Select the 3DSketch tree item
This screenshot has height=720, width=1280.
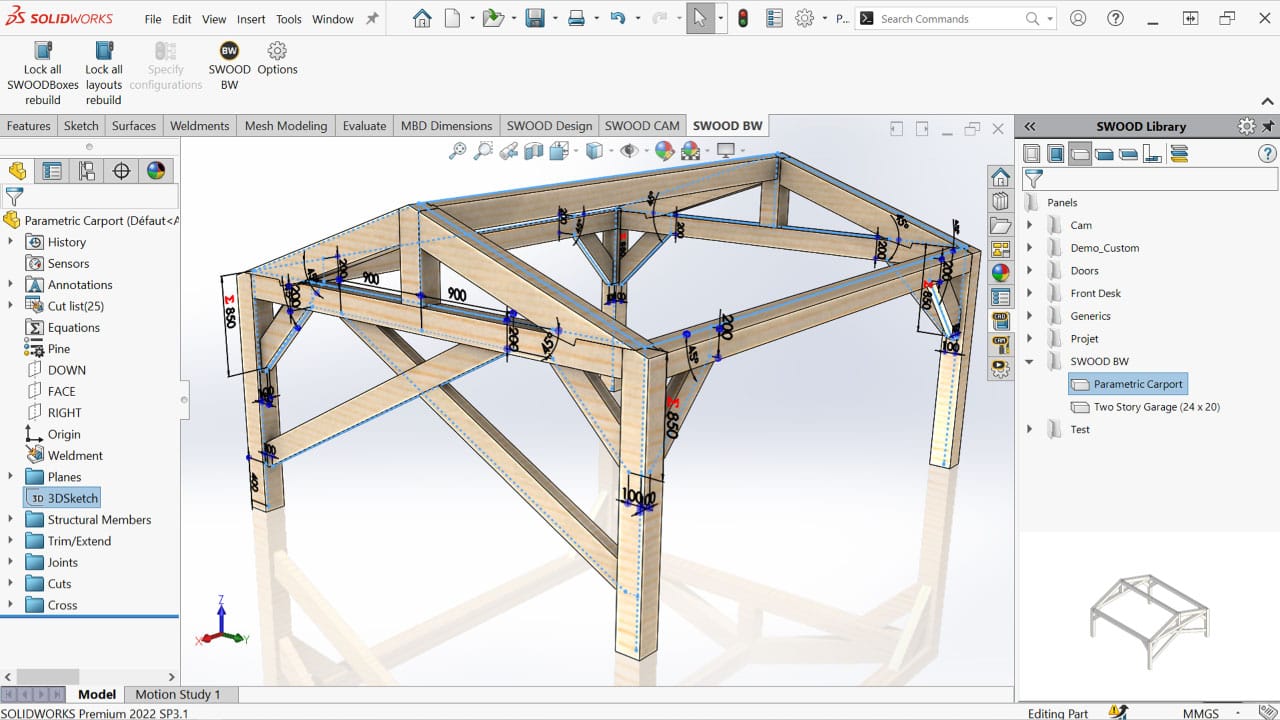pos(62,498)
